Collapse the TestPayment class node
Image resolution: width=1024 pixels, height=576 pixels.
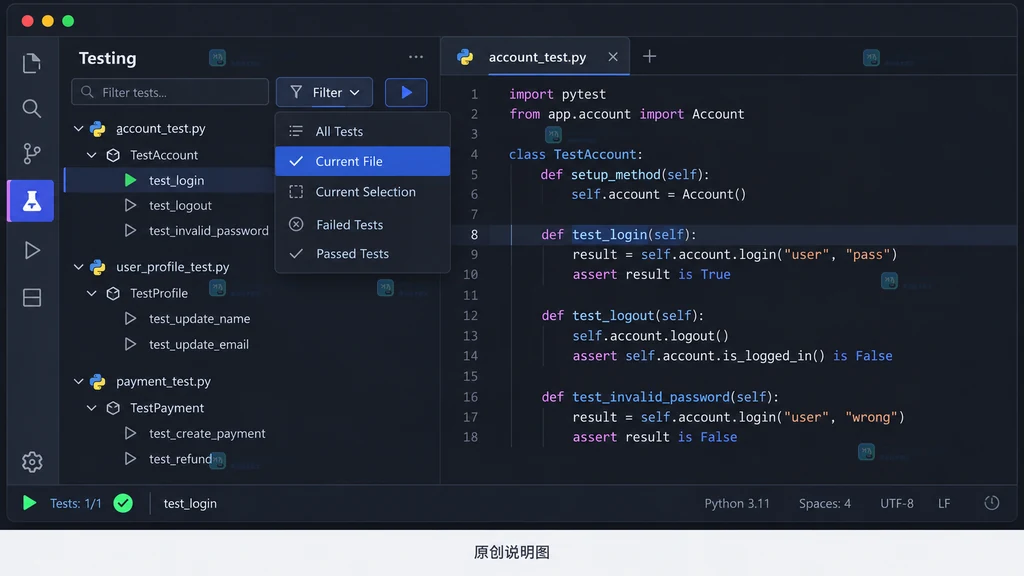pos(92,408)
